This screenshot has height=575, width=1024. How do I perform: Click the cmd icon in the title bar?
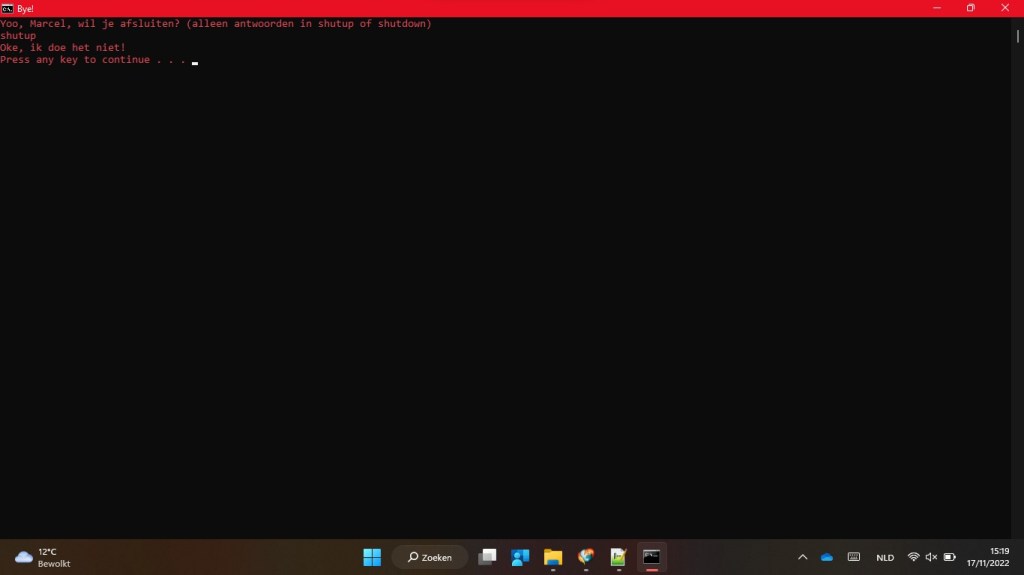(x=7, y=8)
